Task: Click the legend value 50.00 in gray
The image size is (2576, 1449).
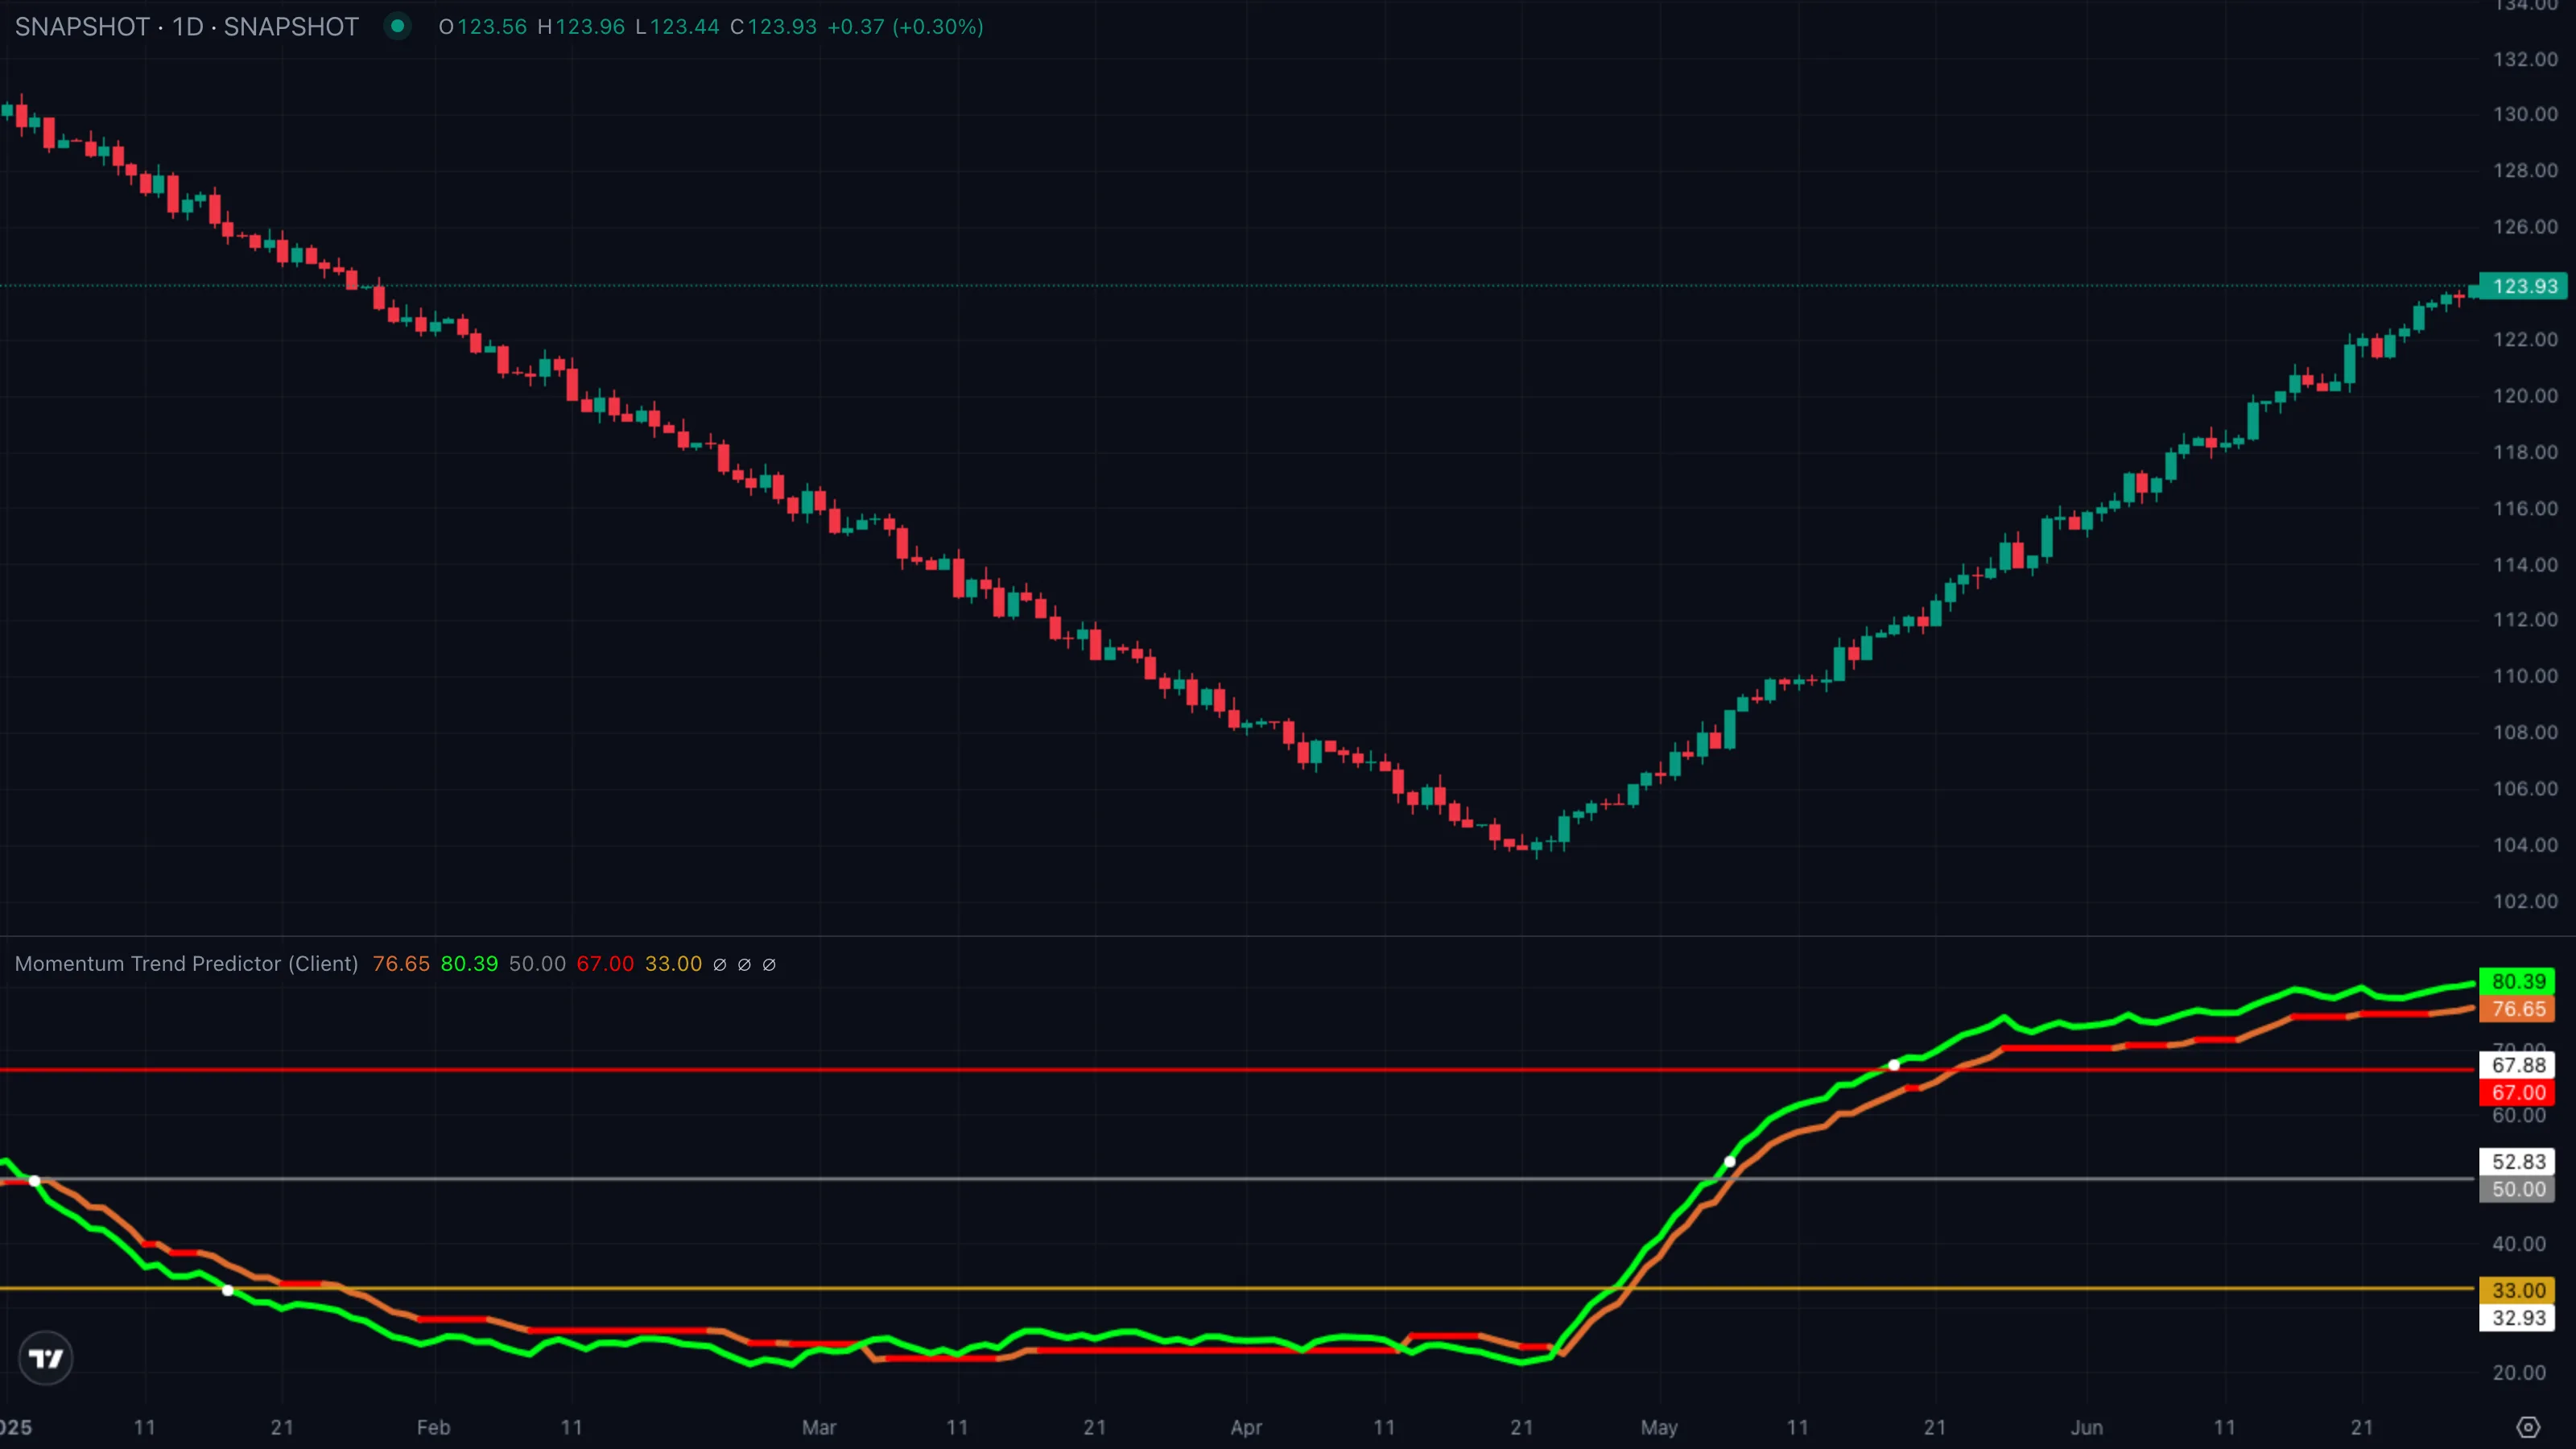Action: pyautogui.click(x=537, y=964)
